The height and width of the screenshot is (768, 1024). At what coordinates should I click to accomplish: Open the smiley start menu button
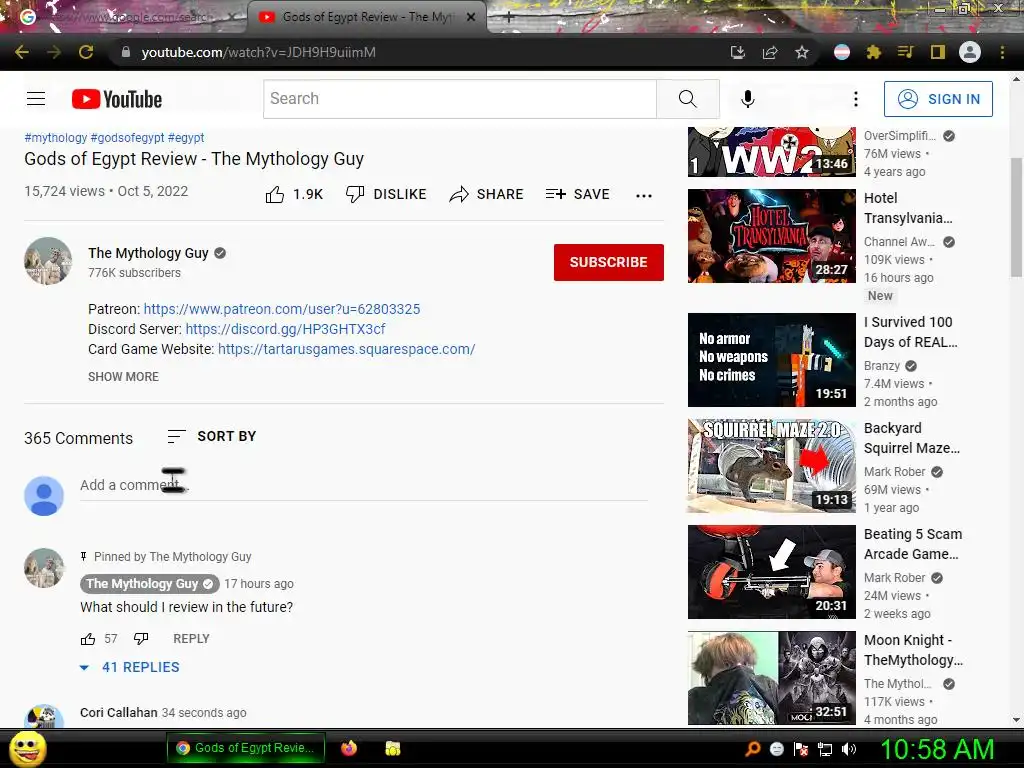27,748
